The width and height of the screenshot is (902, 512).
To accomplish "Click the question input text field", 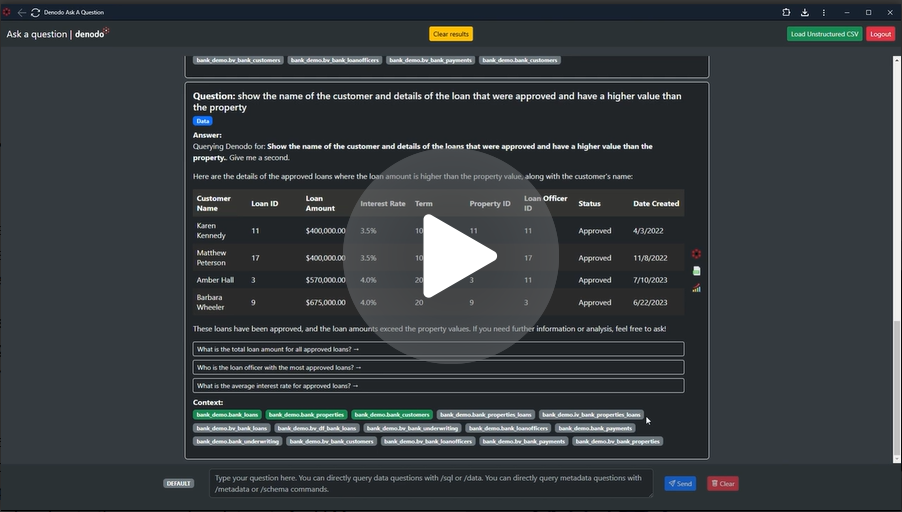I will pos(431,483).
